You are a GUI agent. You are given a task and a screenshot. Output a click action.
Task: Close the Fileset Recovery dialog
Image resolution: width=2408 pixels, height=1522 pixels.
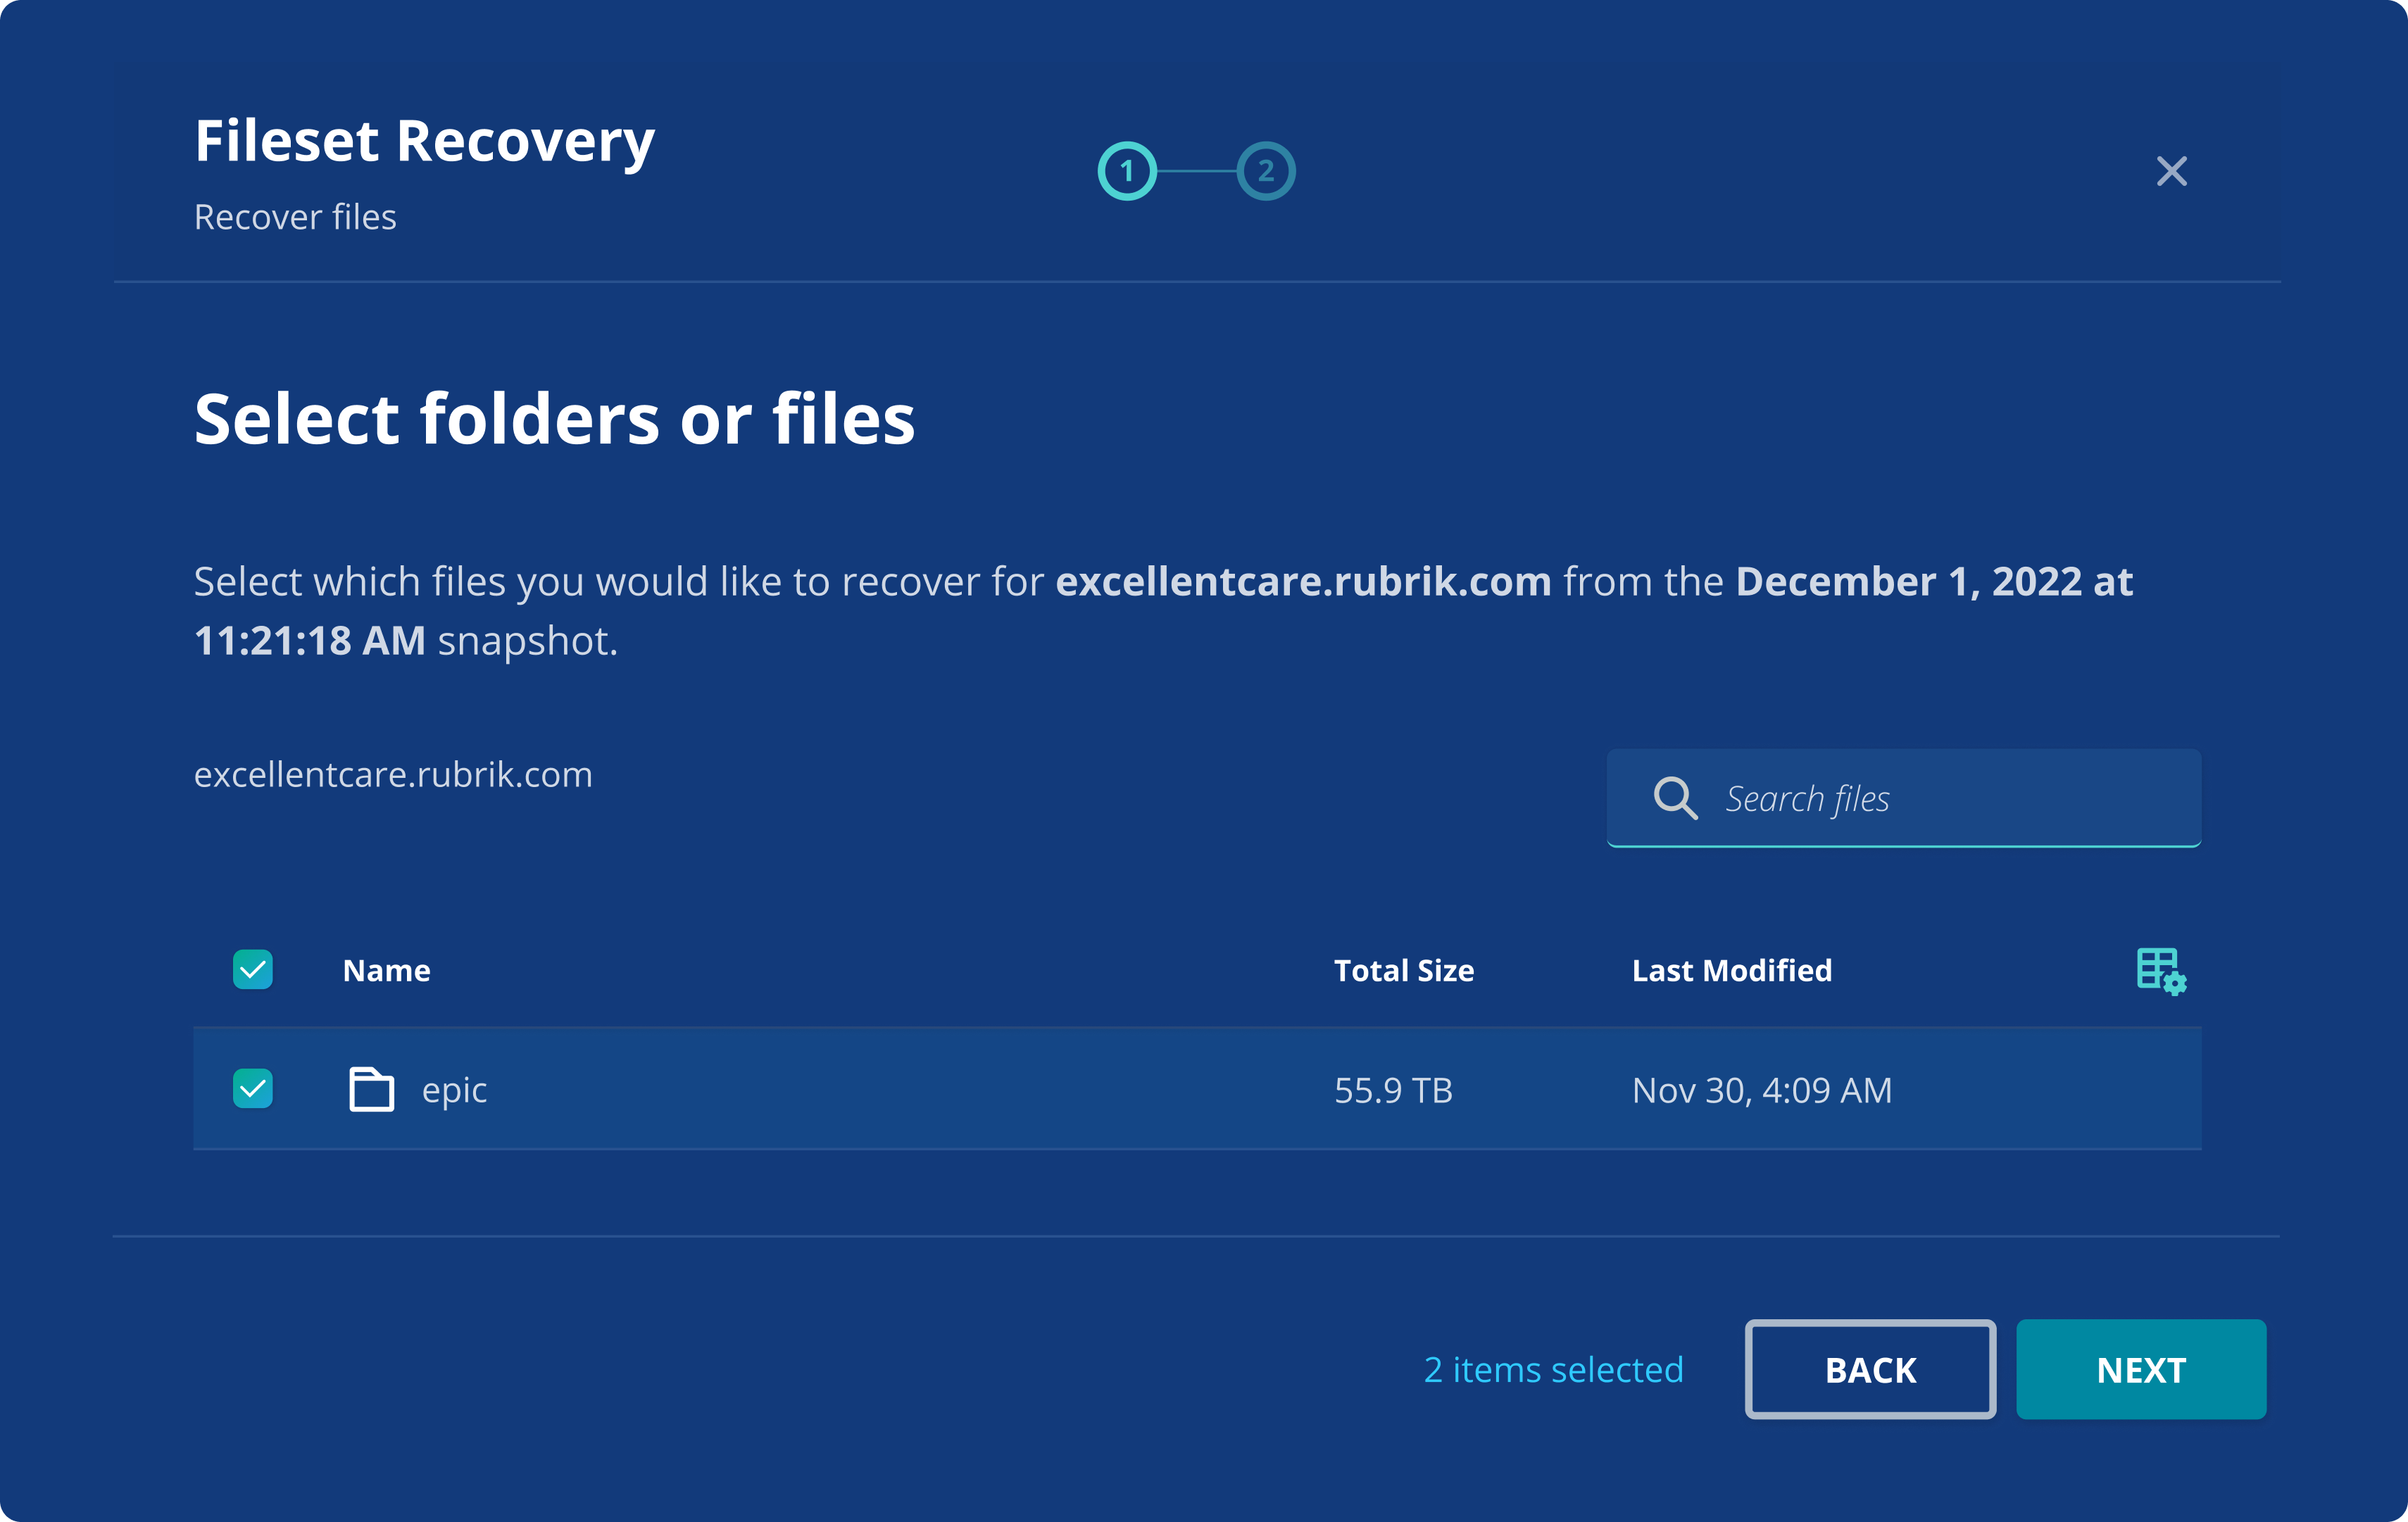(x=2171, y=171)
